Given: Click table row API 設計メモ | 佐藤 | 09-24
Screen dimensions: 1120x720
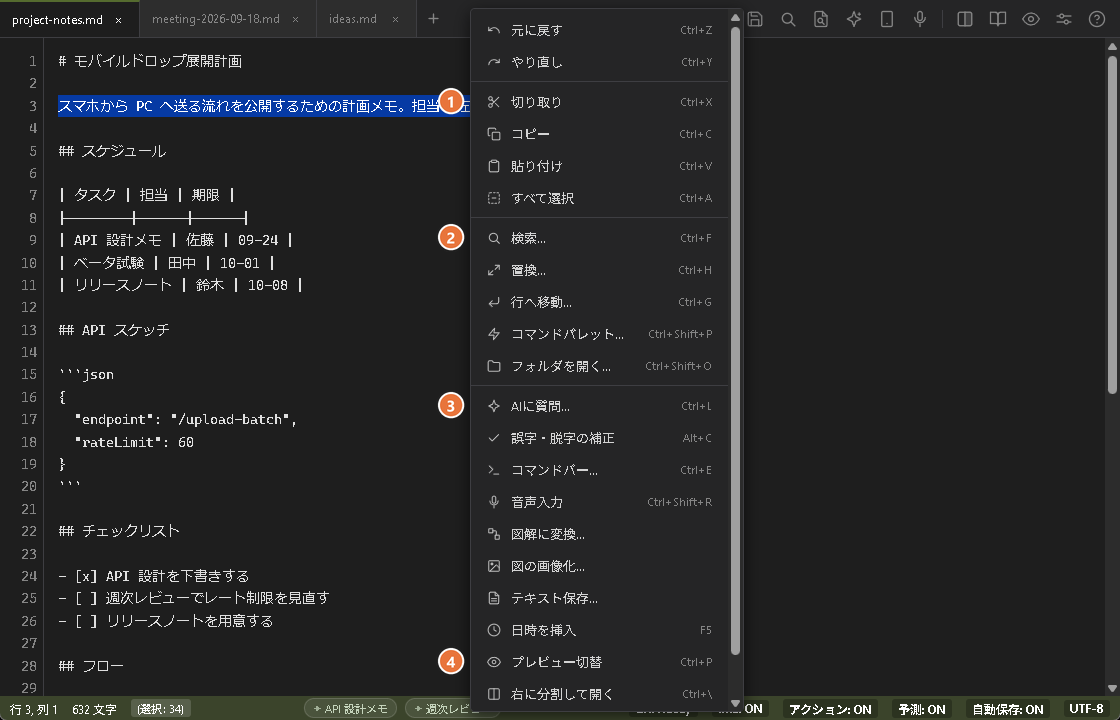Looking at the screenshot, I should 176,240.
